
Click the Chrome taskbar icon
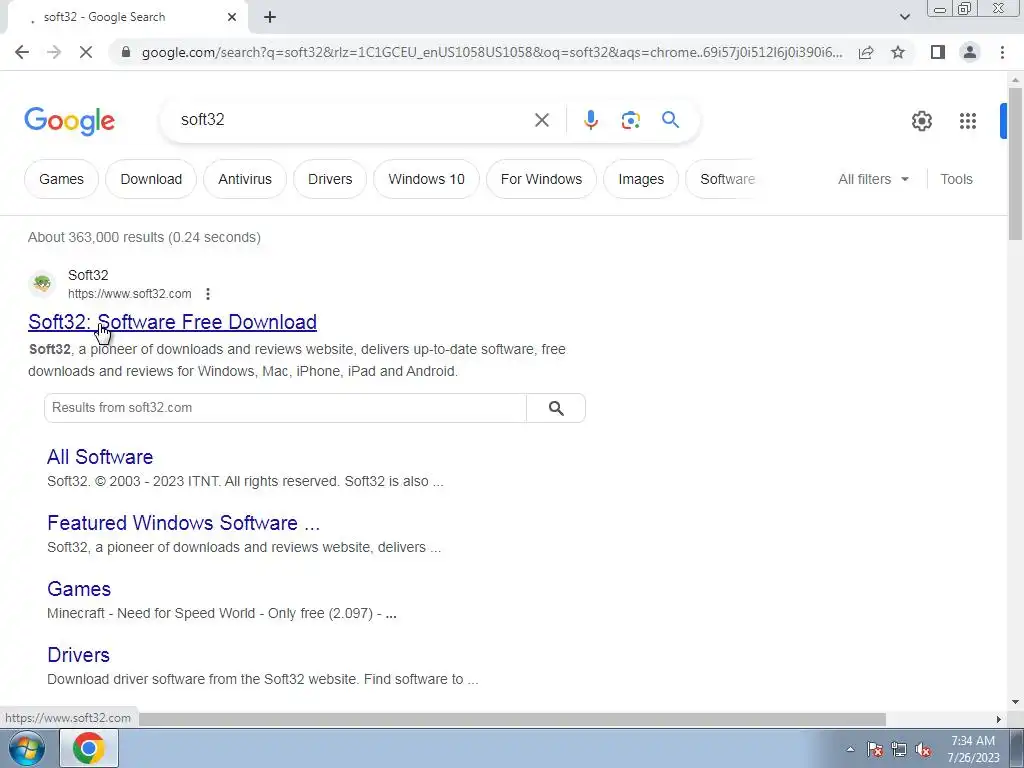[89, 748]
